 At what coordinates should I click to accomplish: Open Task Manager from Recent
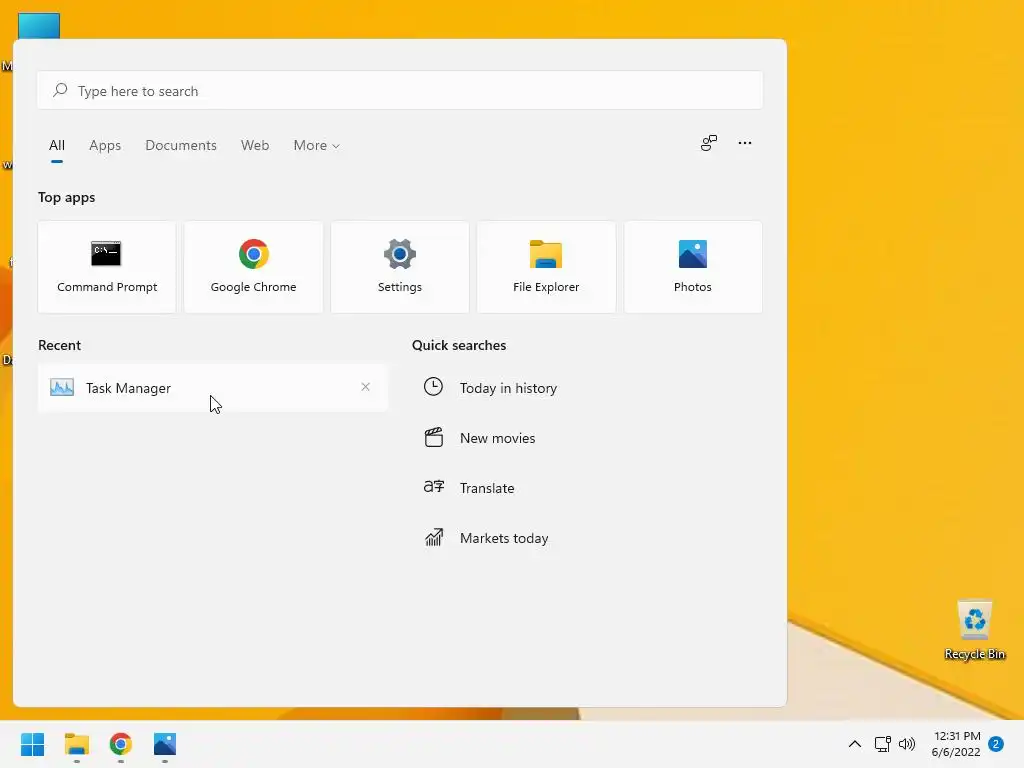(213, 388)
